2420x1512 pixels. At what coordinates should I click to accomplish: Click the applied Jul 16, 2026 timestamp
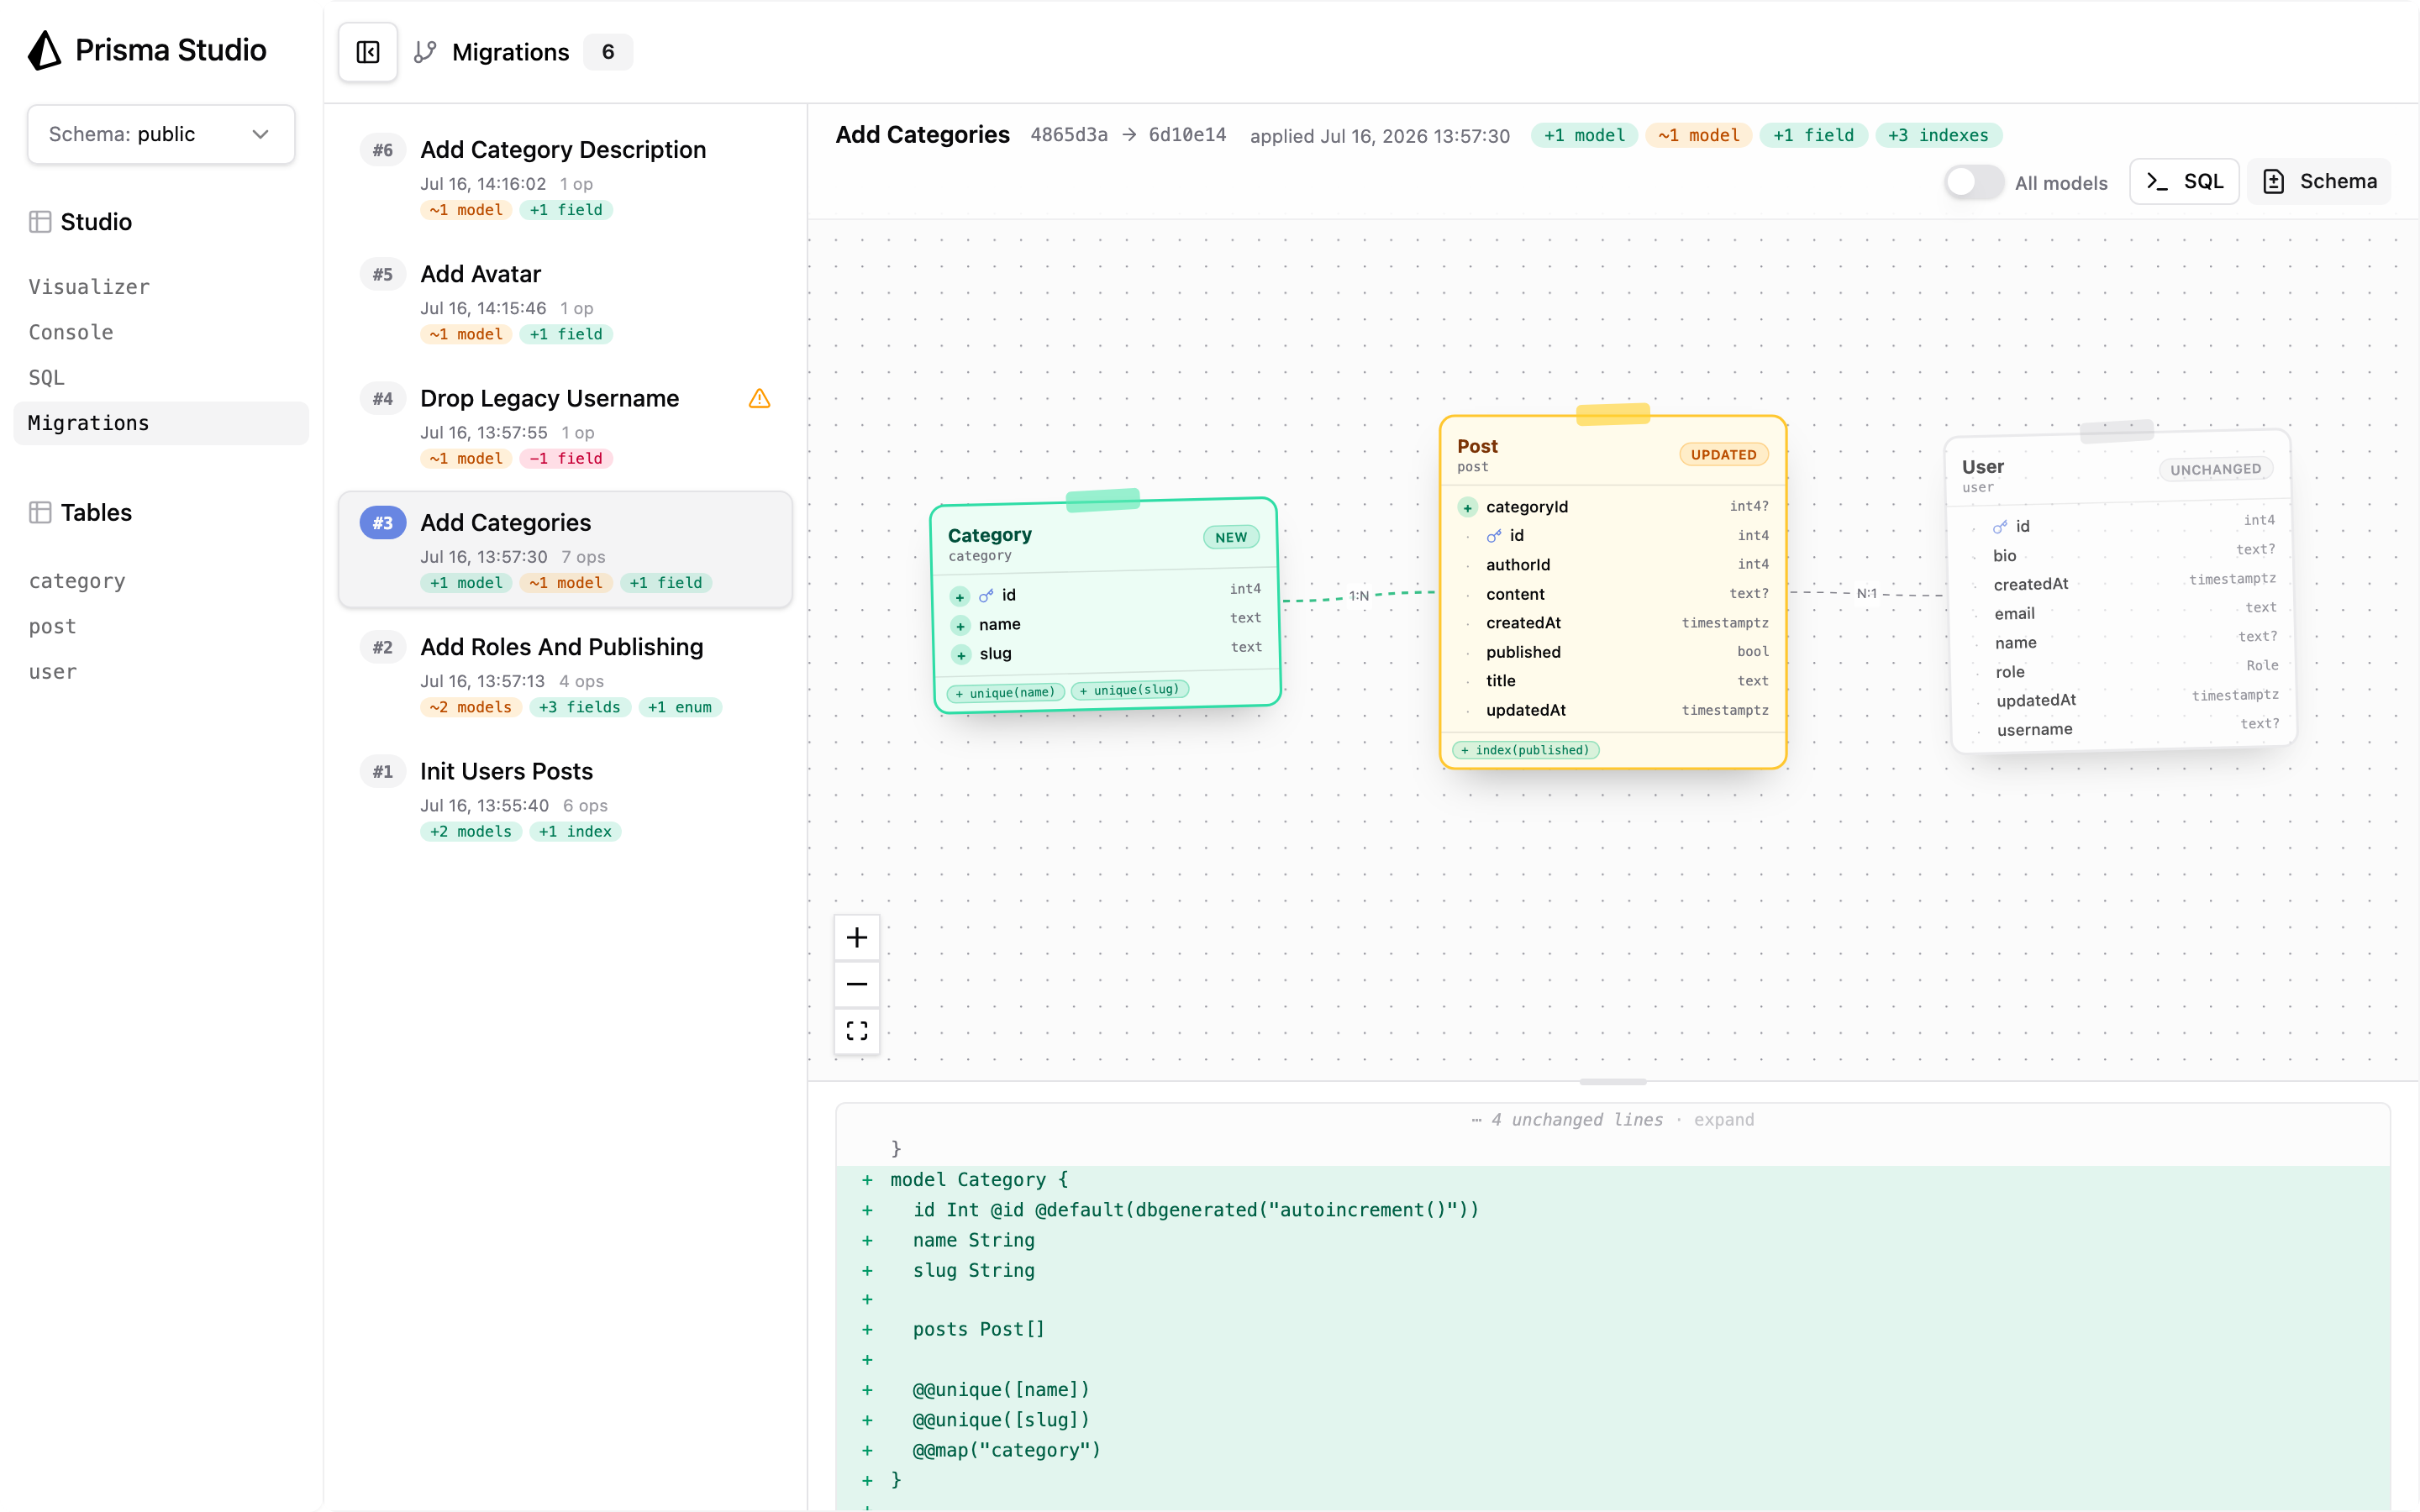tap(1380, 136)
